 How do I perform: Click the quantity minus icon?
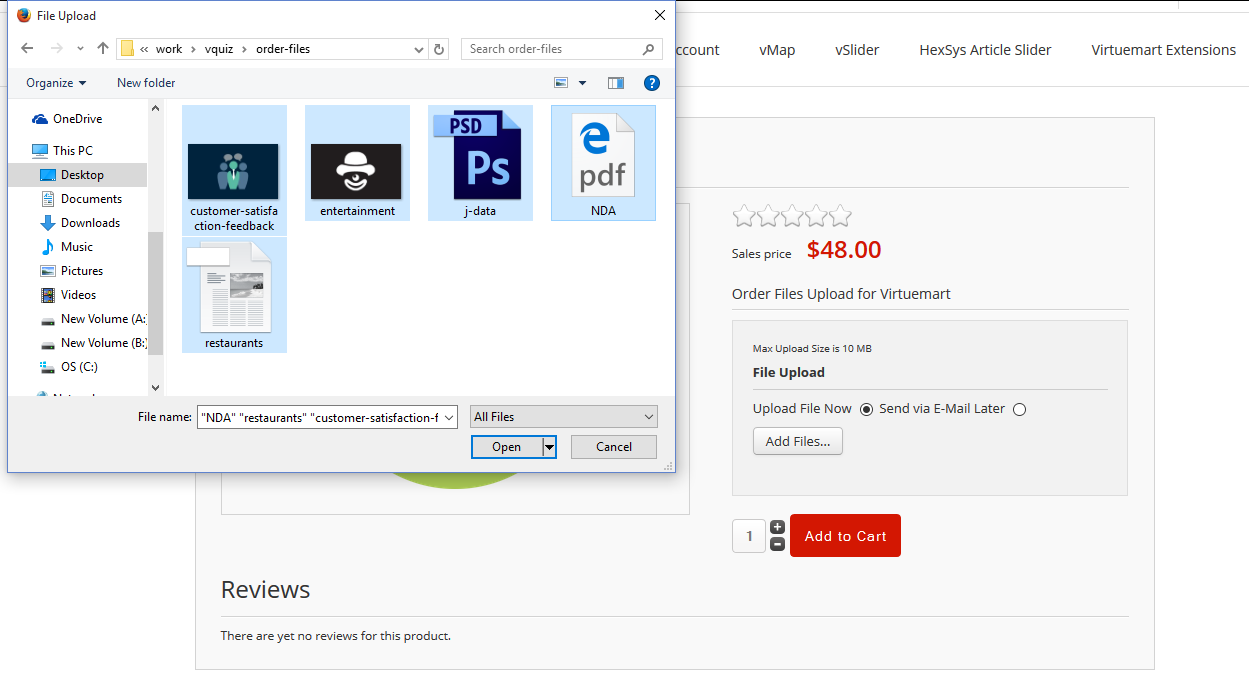(x=777, y=545)
